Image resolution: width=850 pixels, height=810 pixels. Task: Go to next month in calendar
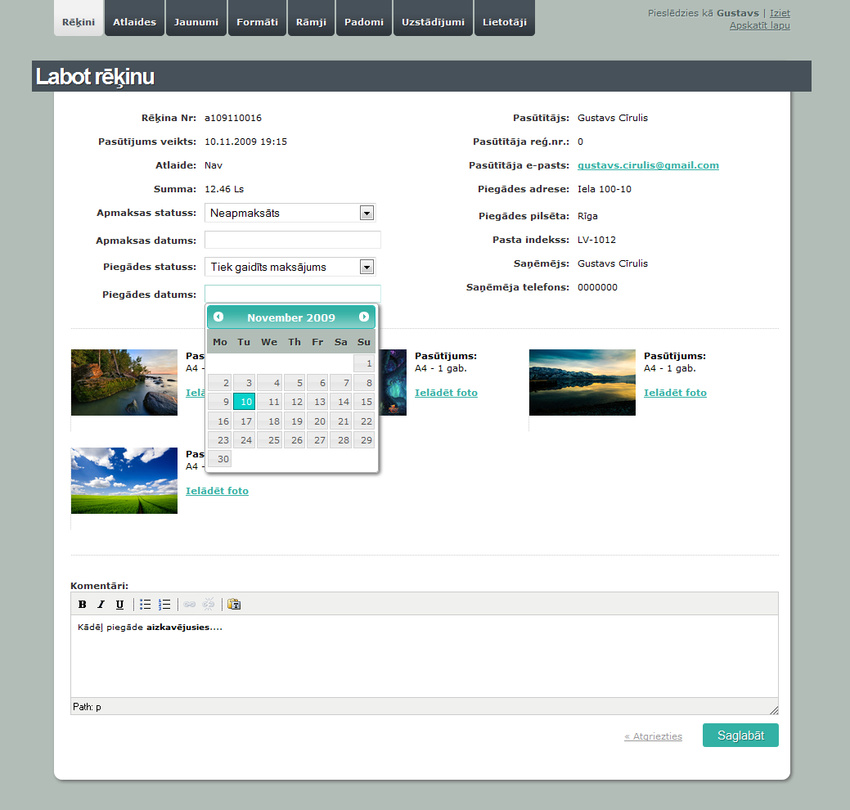pyautogui.click(x=364, y=317)
